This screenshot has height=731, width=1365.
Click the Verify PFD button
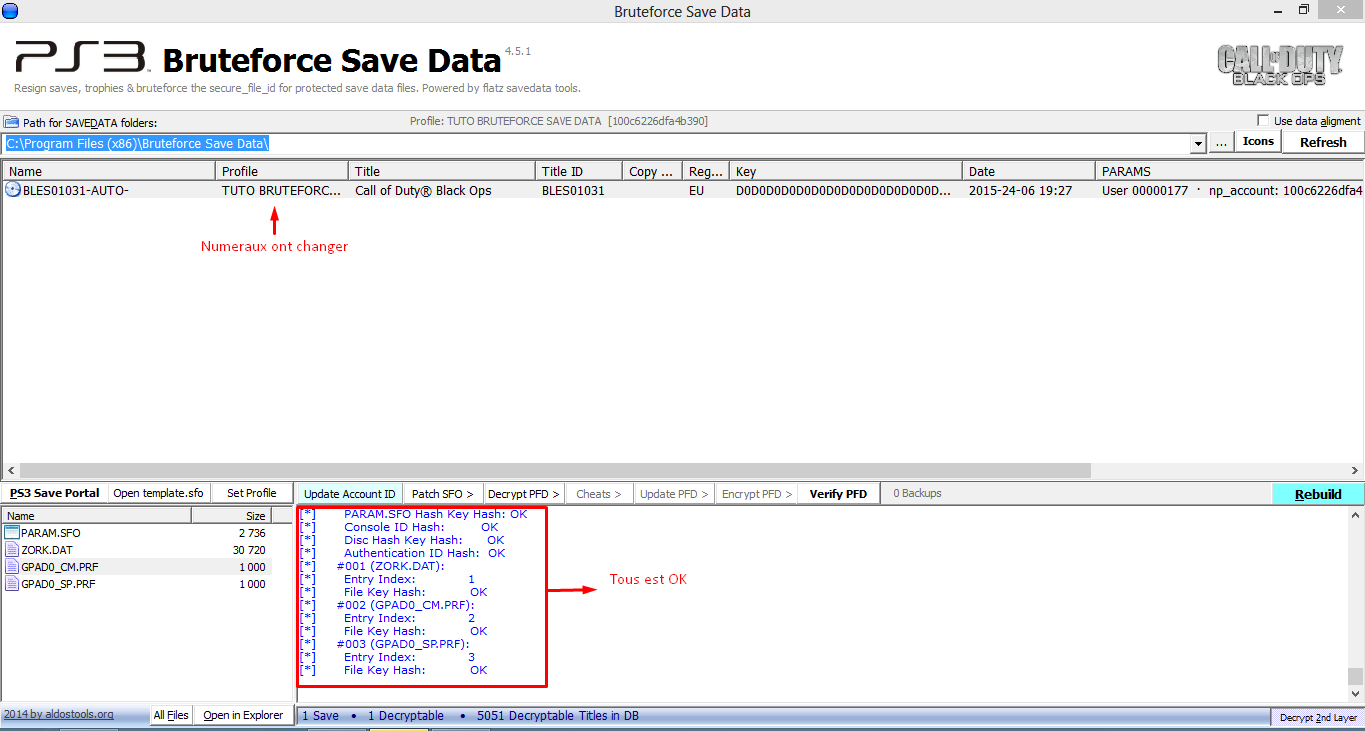[x=838, y=494]
